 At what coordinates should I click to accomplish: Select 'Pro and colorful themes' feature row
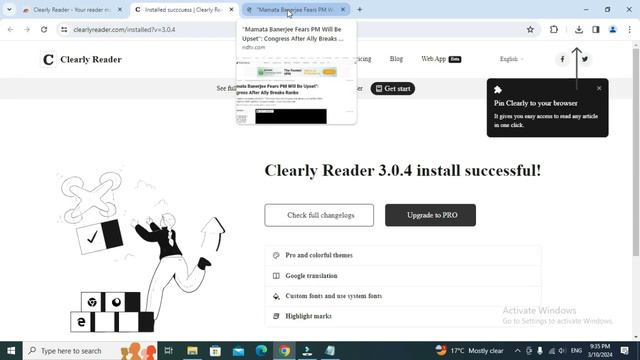click(x=403, y=256)
